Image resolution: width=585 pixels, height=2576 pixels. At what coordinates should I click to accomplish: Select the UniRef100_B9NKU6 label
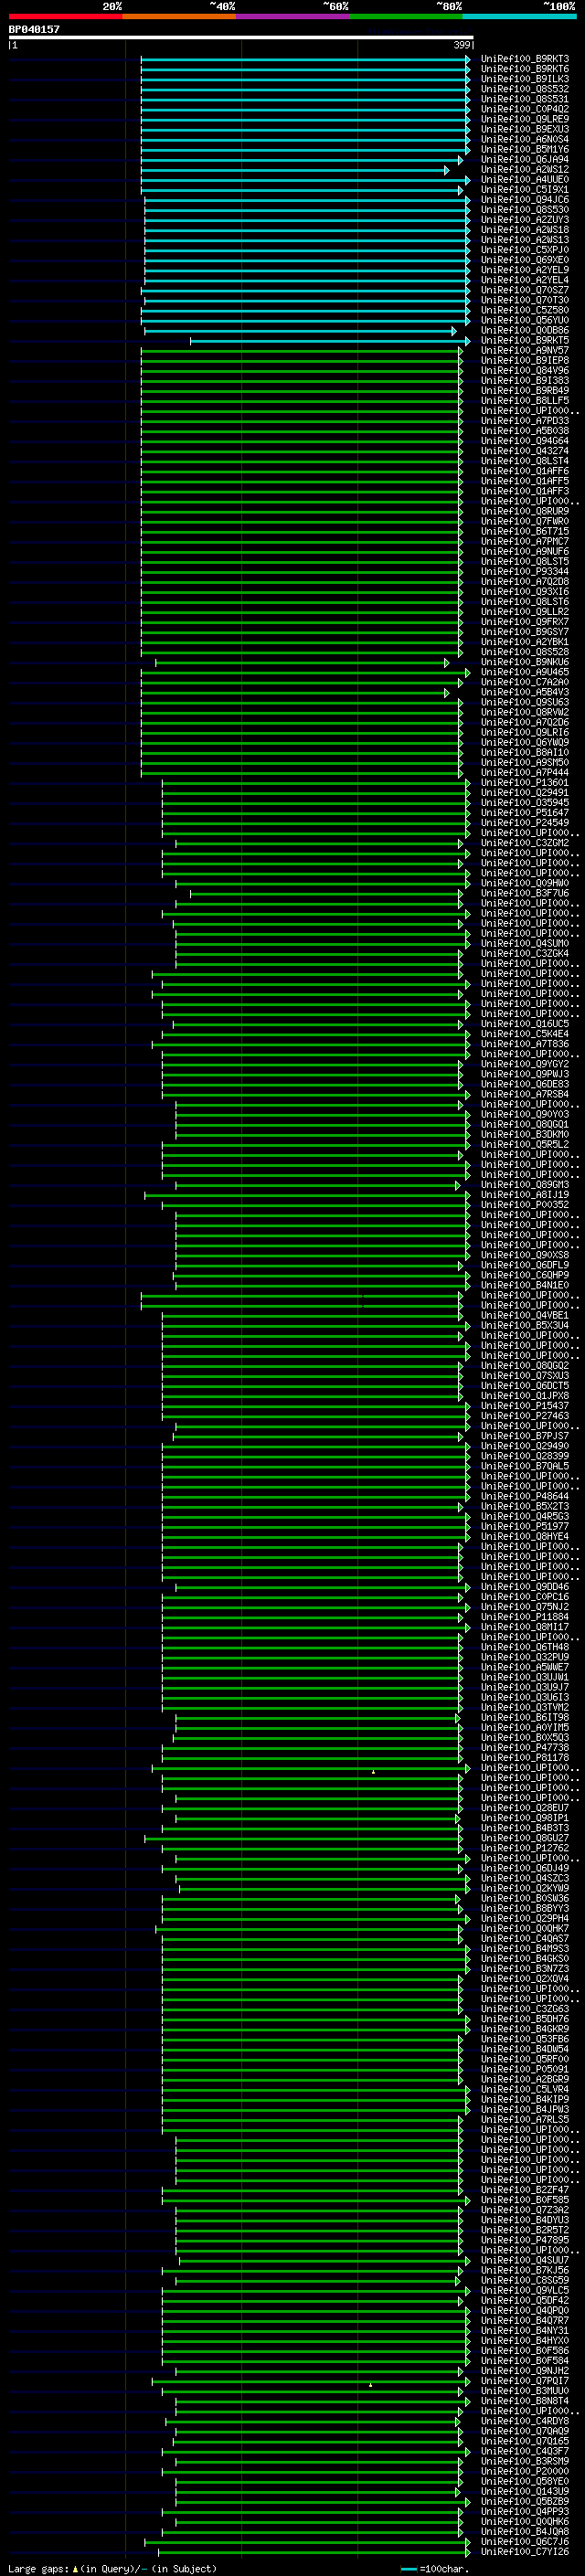[x=525, y=662]
